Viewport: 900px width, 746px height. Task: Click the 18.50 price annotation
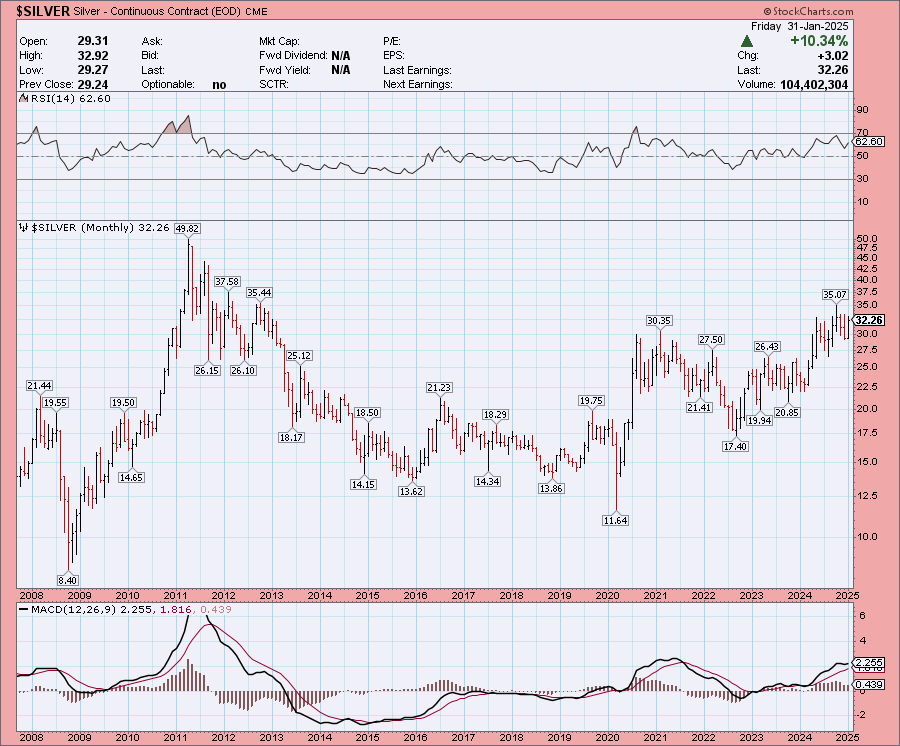367,413
